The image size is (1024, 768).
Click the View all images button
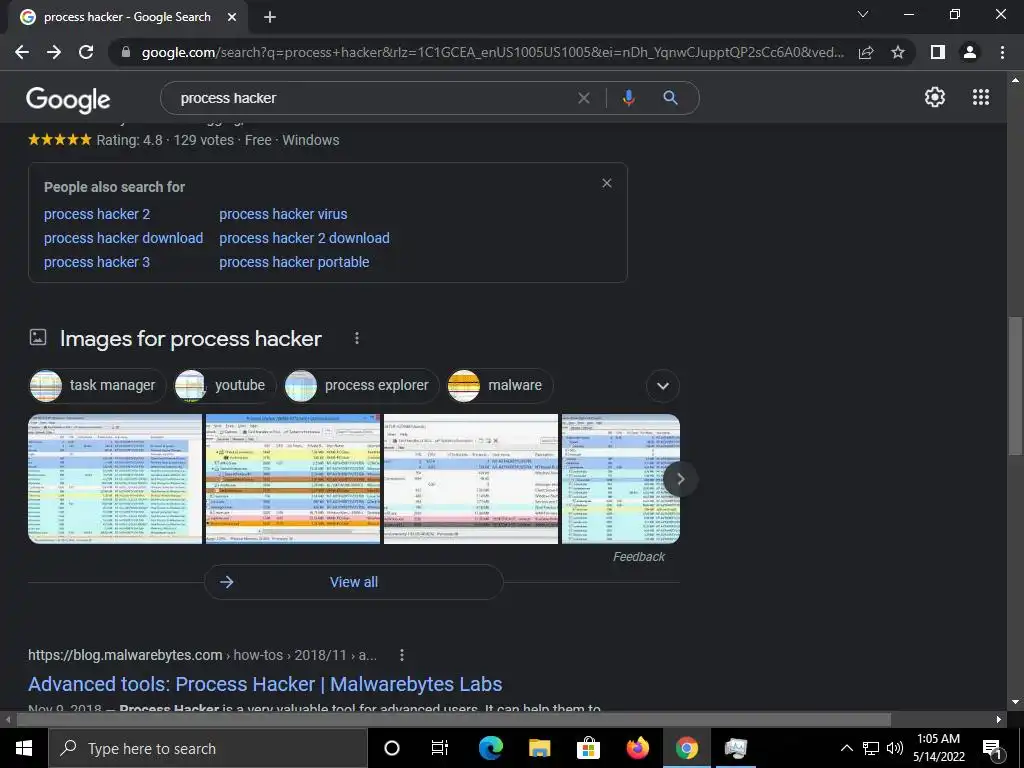point(353,582)
